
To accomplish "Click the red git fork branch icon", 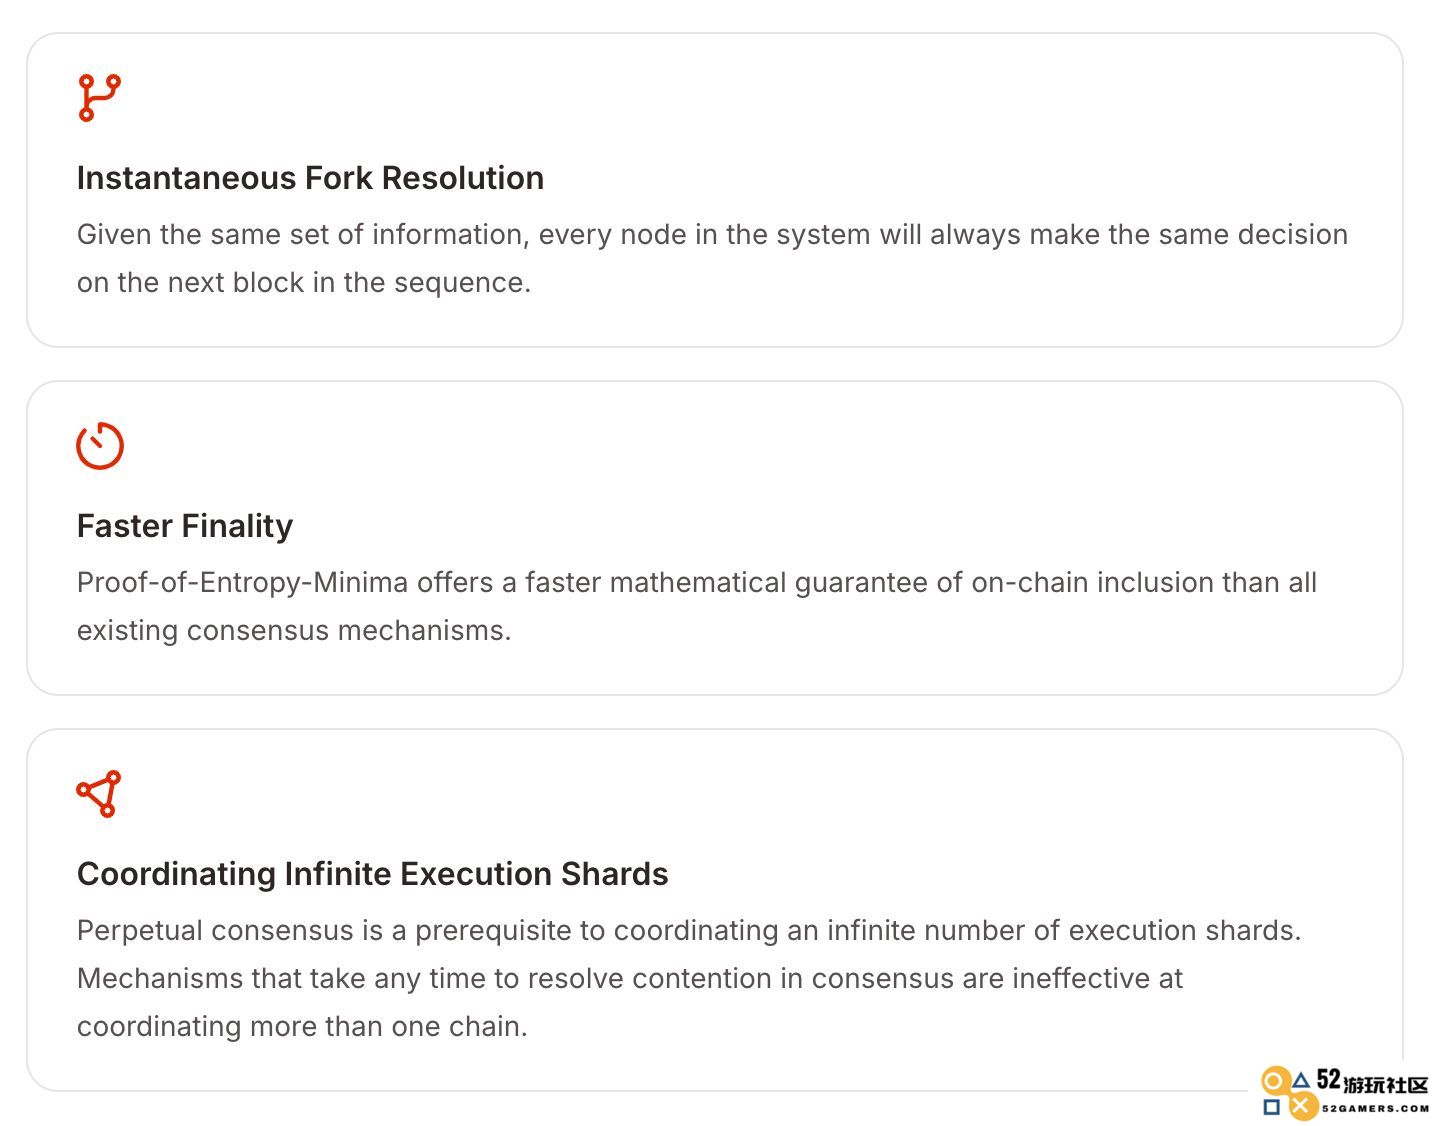I will coord(99,98).
